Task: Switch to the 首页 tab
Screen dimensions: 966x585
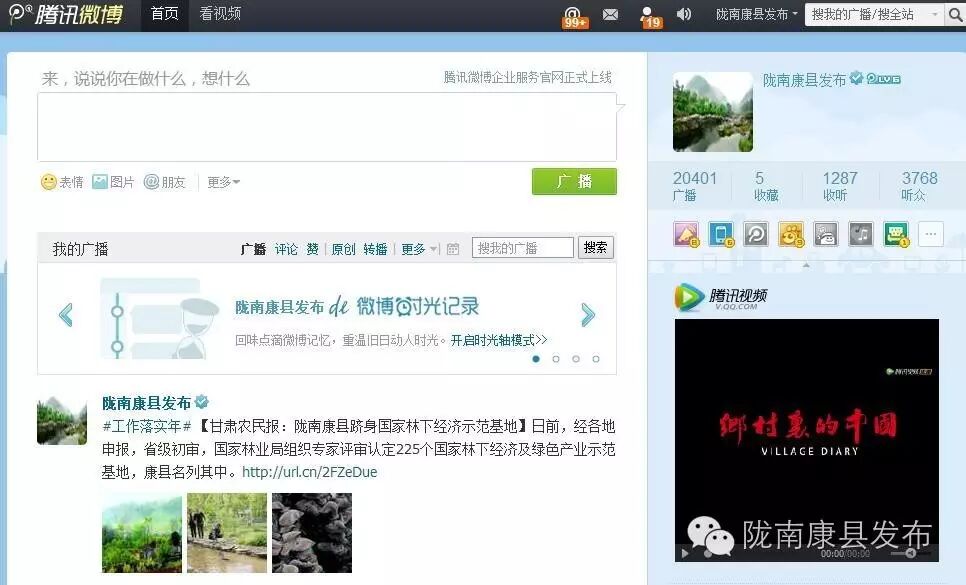Action: coord(164,14)
